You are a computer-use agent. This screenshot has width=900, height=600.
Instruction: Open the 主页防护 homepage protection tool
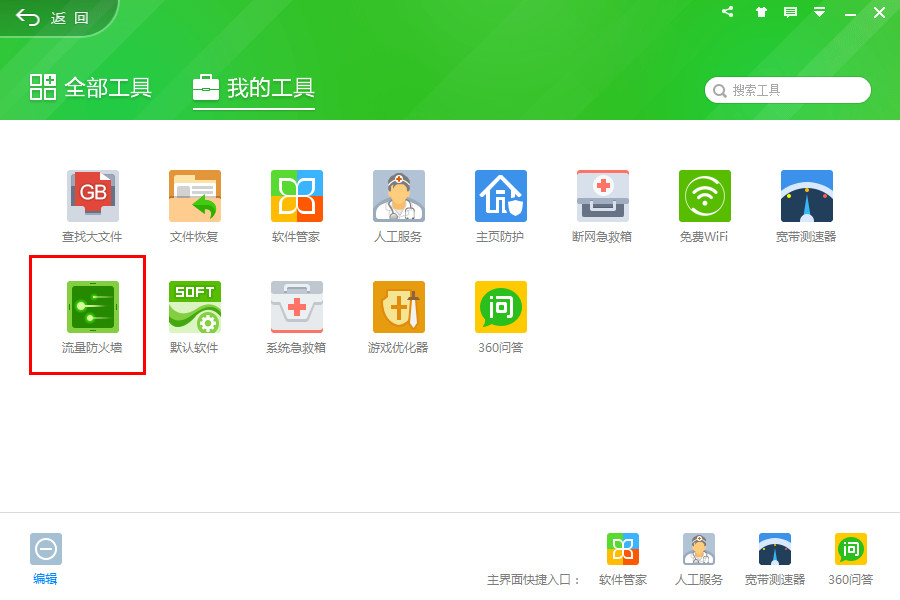pyautogui.click(x=500, y=196)
